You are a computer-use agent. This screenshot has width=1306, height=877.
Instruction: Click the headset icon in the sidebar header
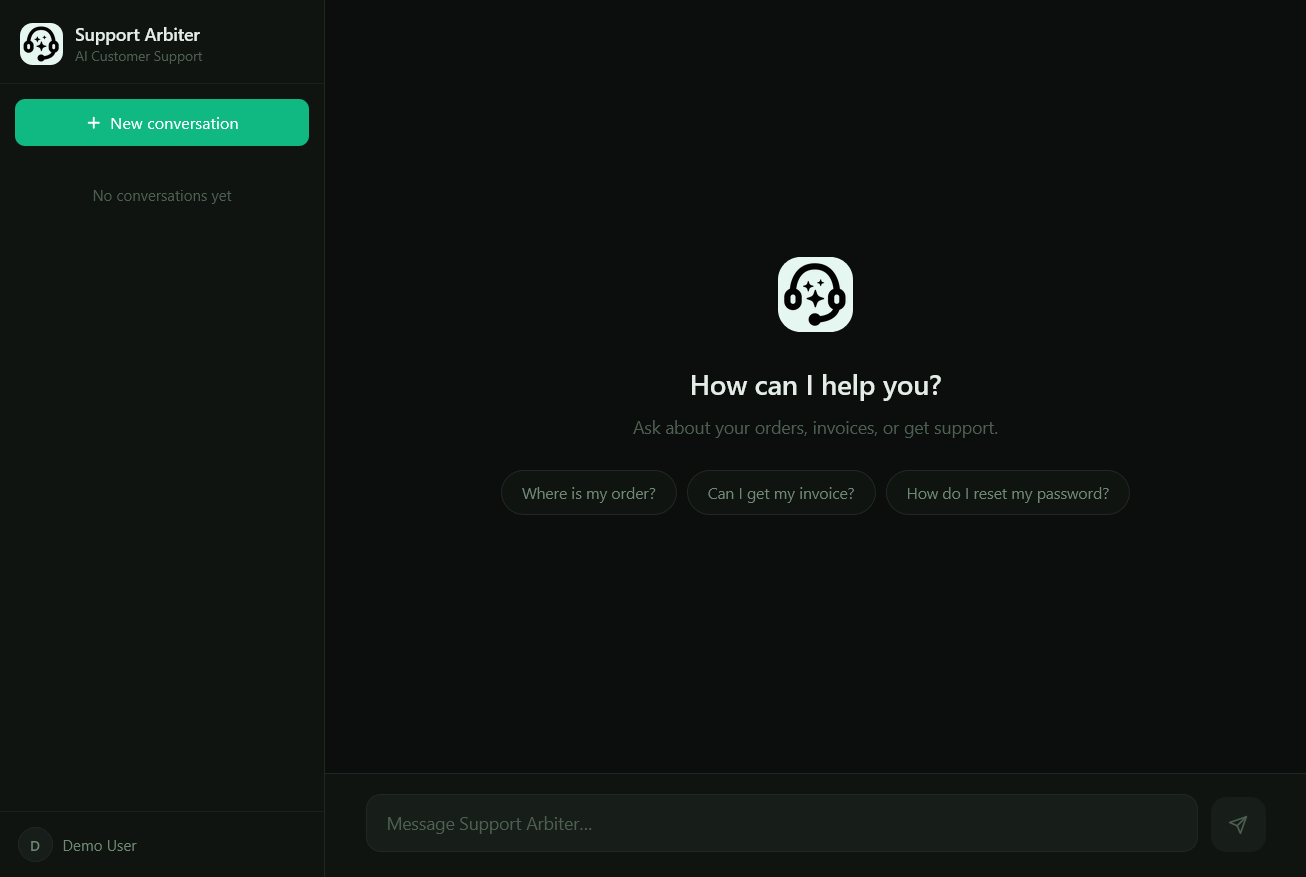(x=41, y=43)
